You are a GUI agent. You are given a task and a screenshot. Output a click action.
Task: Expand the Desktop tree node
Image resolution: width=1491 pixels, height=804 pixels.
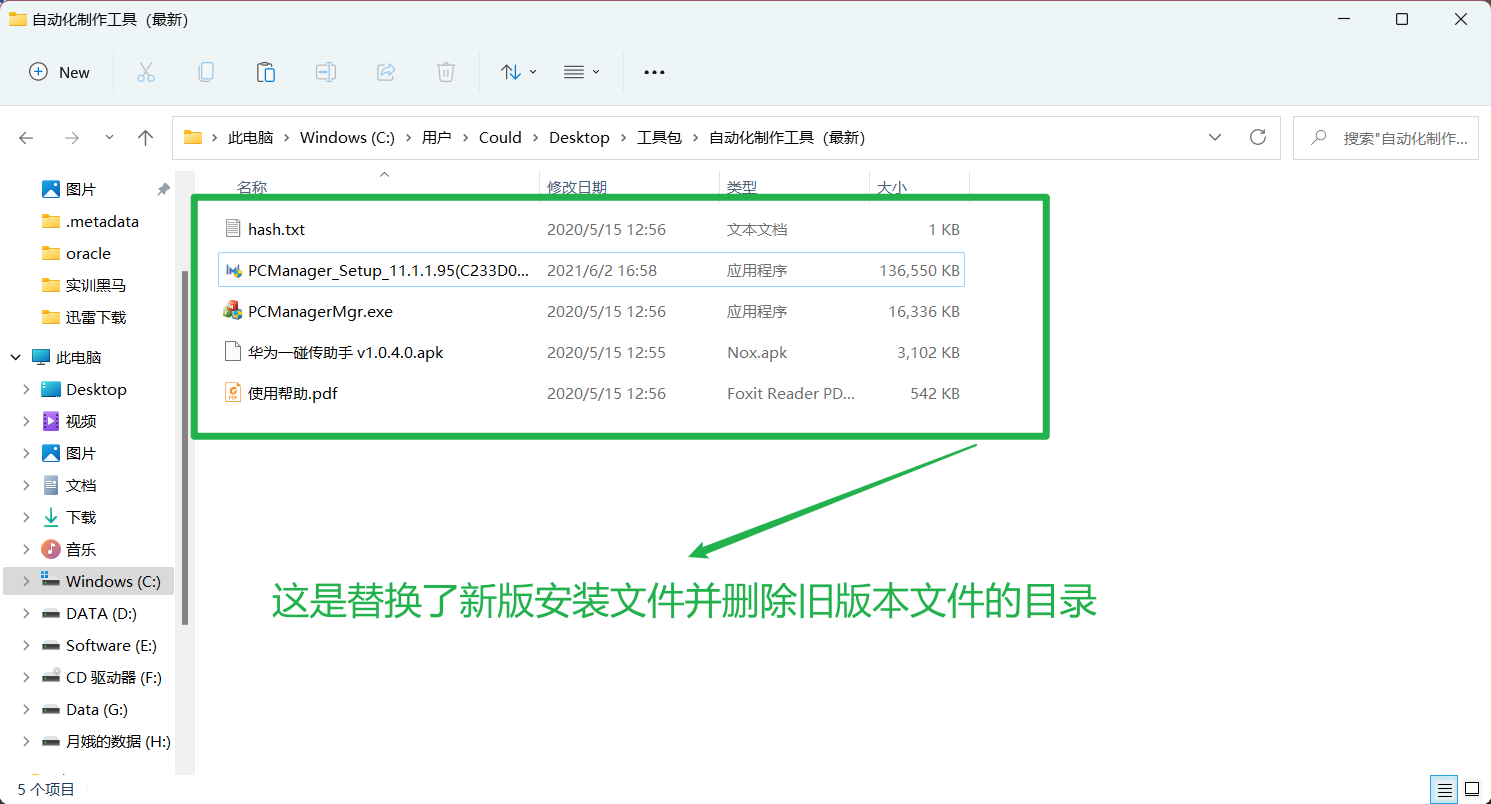coord(27,389)
